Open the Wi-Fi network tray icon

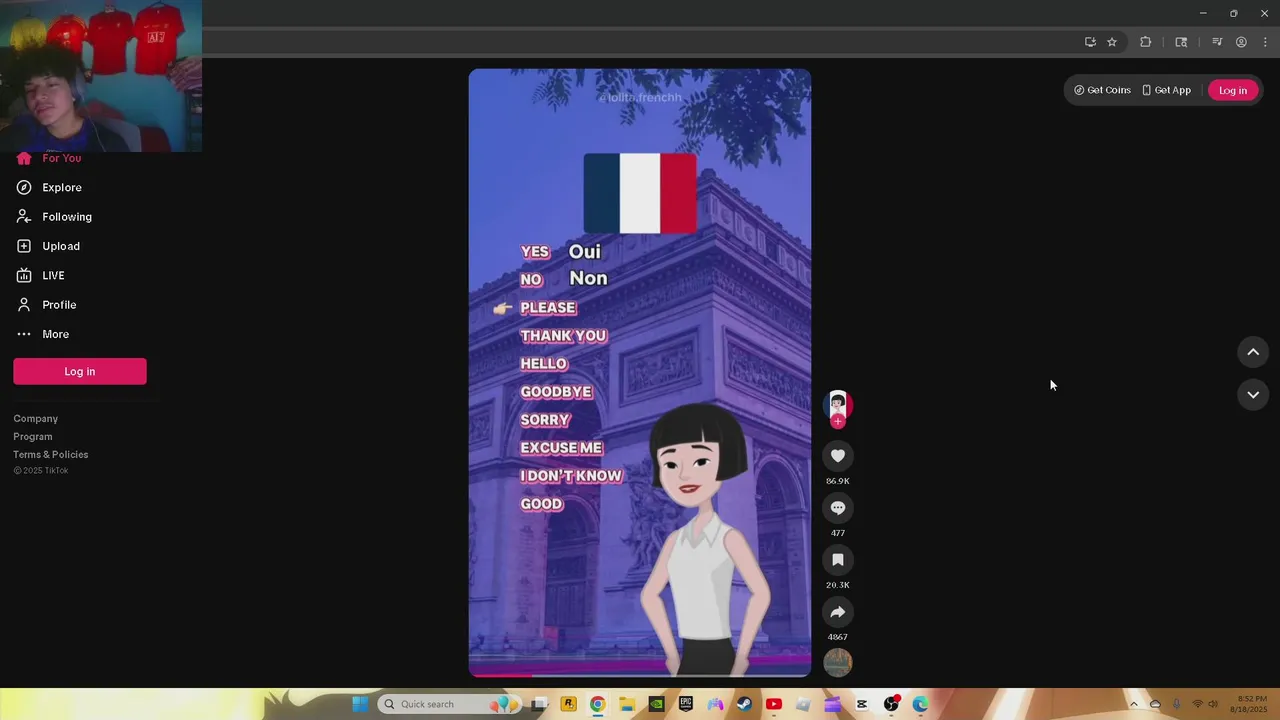coord(1197,704)
